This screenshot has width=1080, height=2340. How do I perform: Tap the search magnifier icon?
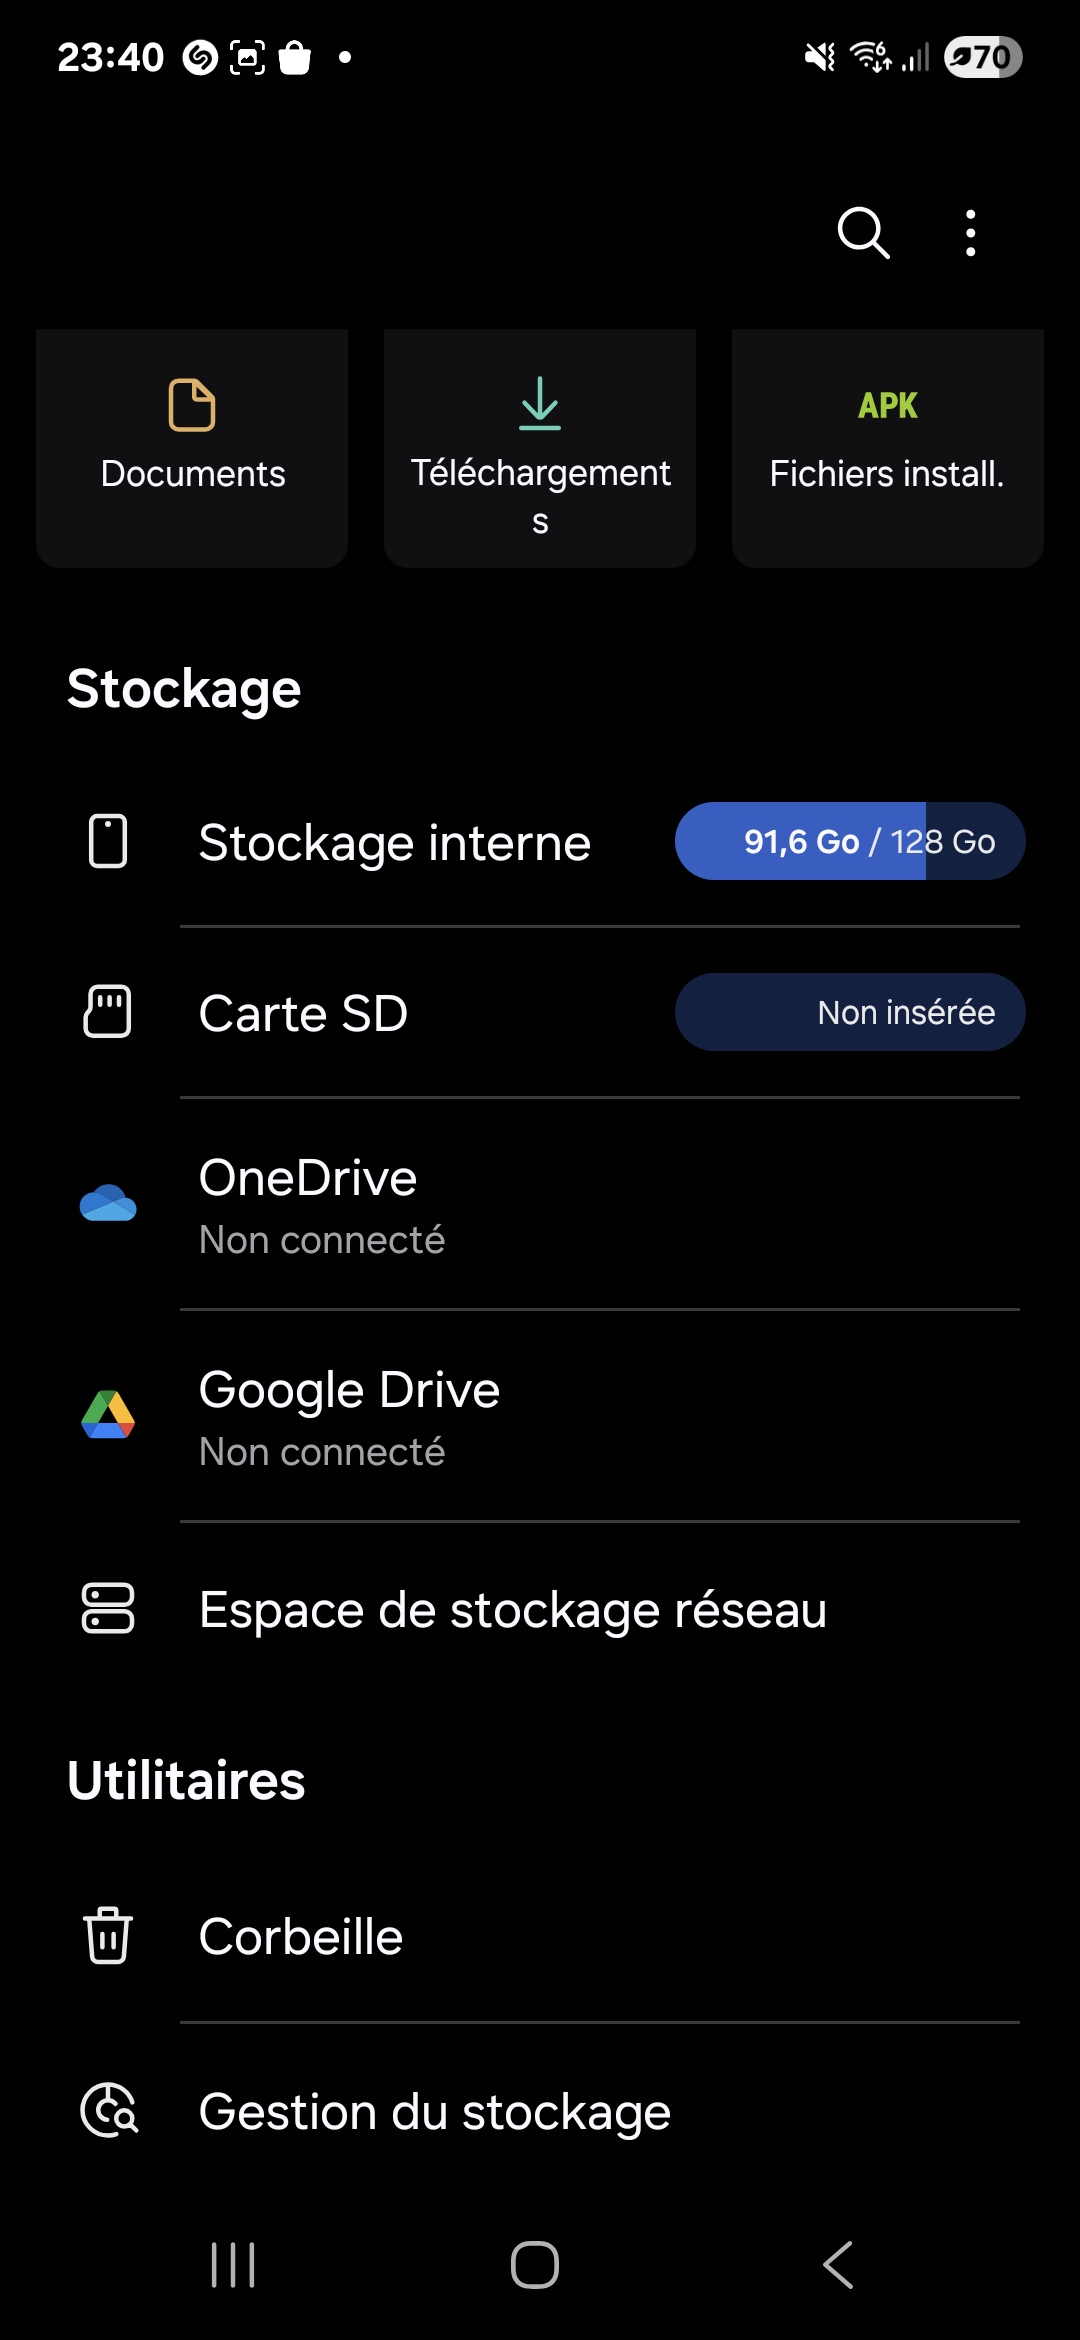pos(863,233)
